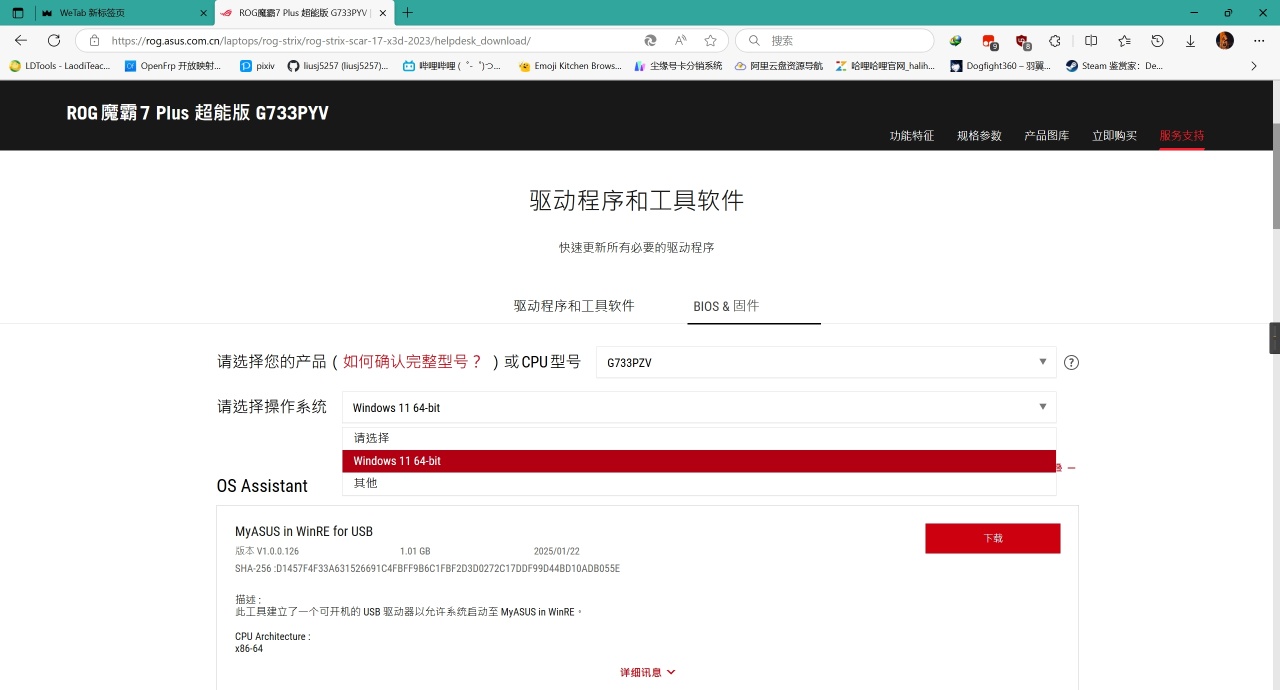Screen dimensions: 1280x690
Task: Click the 2025/01/22 release date
Action: pyautogui.click(x=557, y=551)
